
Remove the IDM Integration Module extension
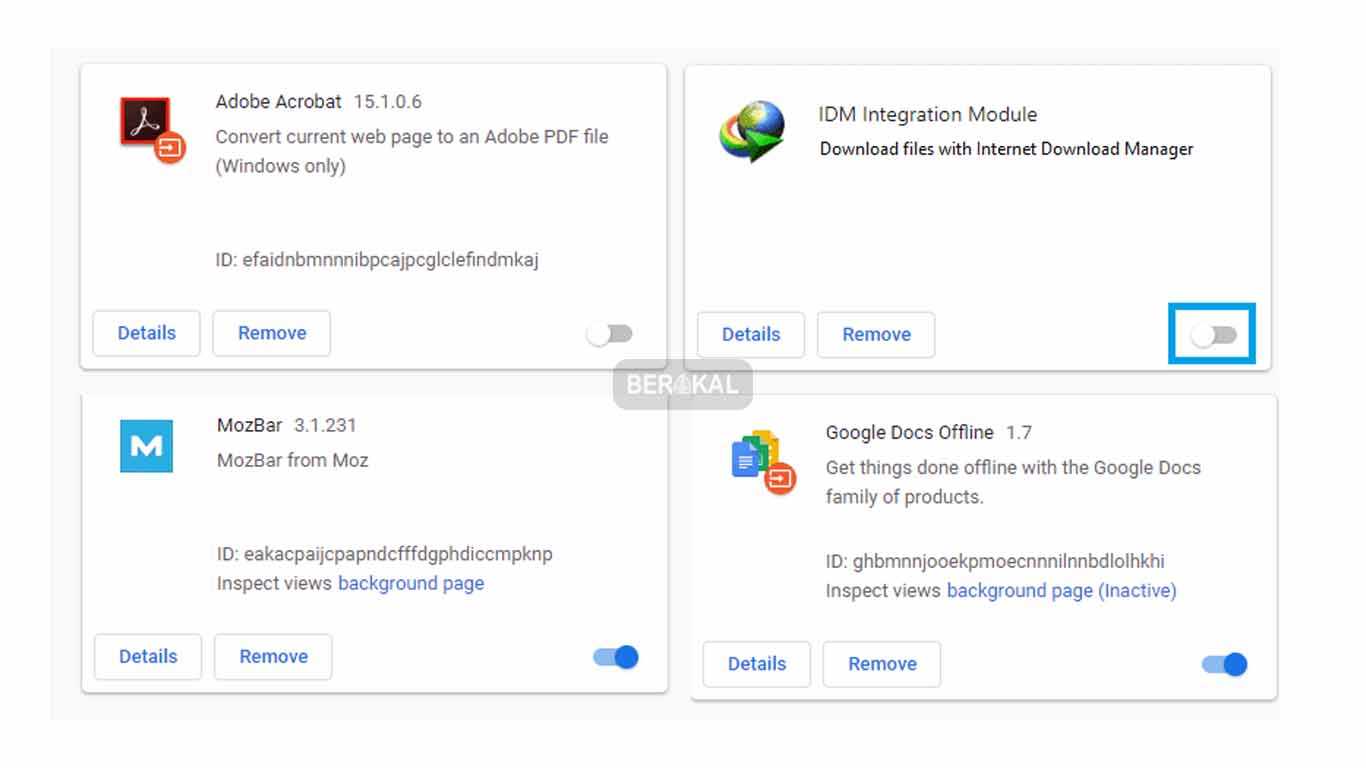click(x=876, y=334)
